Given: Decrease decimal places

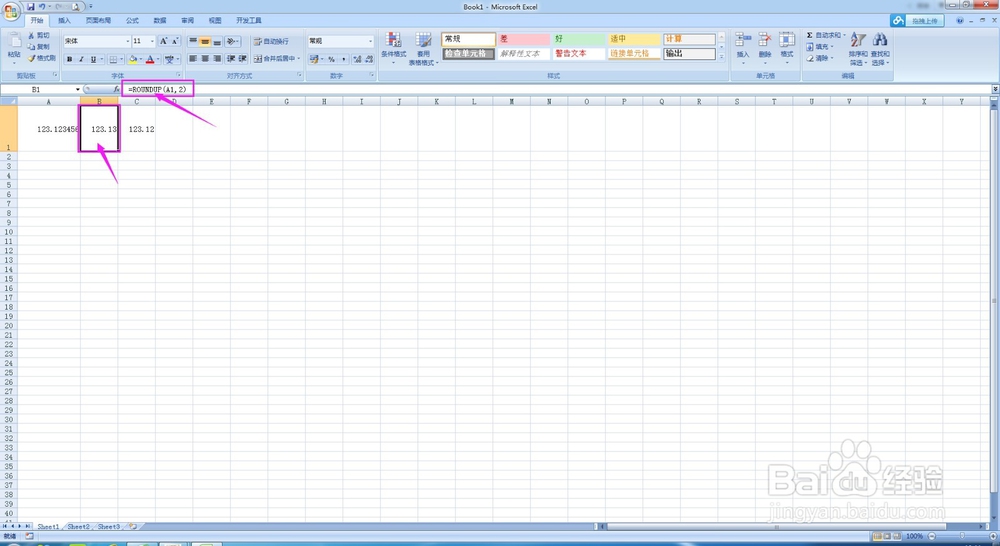Looking at the screenshot, I should click(369, 59).
